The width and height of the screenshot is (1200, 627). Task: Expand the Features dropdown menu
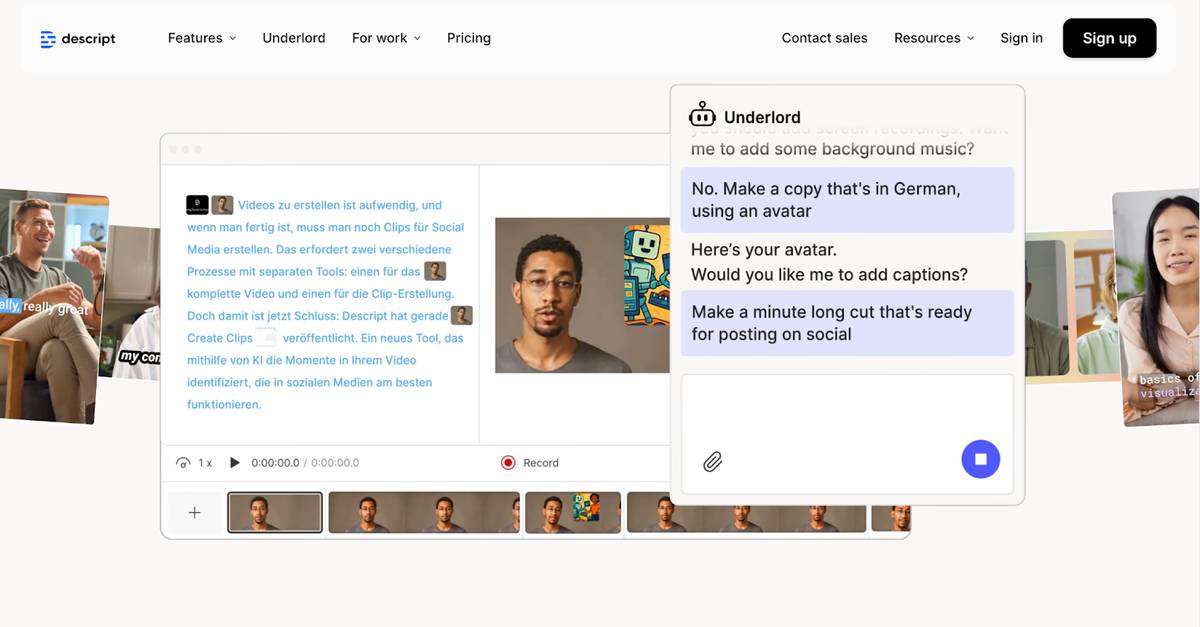[202, 38]
